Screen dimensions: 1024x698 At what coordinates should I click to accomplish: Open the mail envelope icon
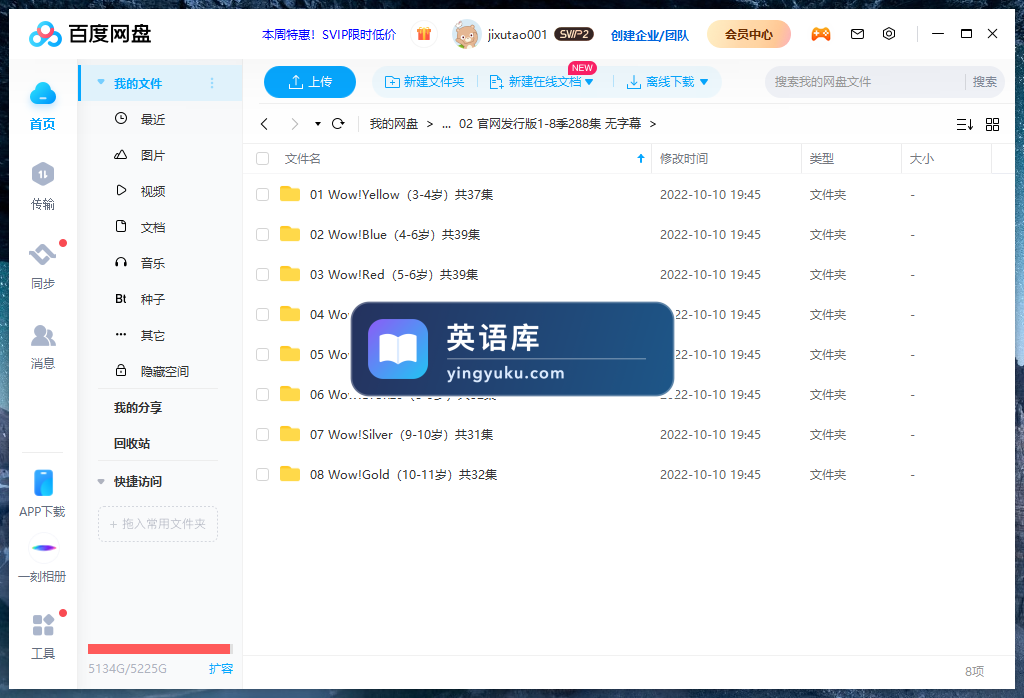pyautogui.click(x=857, y=34)
